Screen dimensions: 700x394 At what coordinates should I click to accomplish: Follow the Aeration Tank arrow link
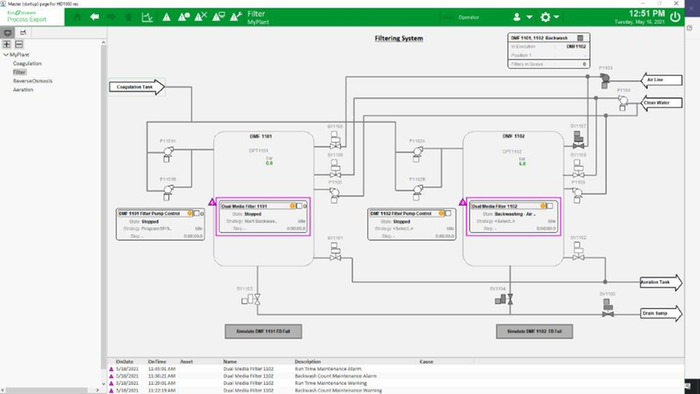pos(661,282)
